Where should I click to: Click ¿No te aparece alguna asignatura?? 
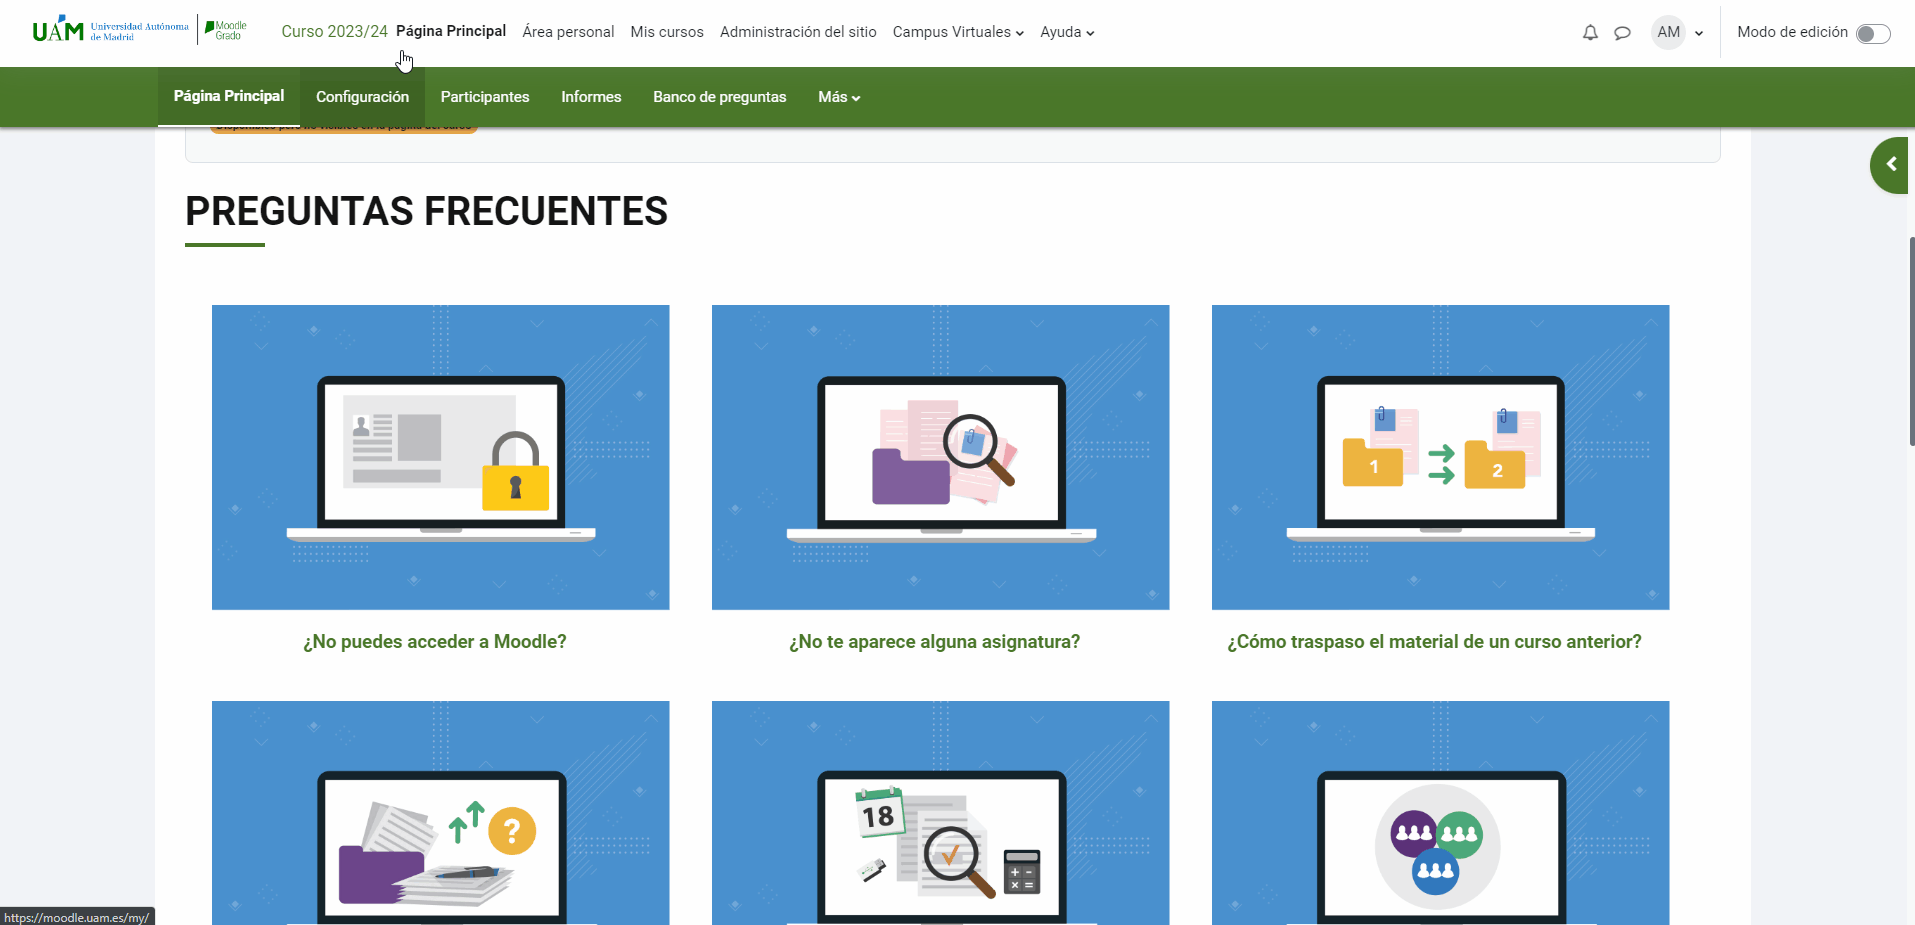pyautogui.click(x=934, y=641)
